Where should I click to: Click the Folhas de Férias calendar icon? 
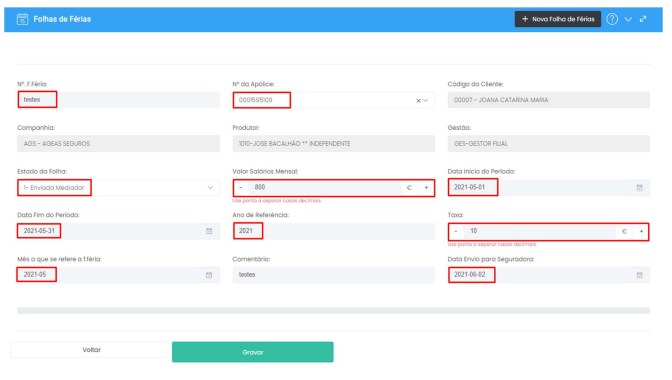pos(22,19)
